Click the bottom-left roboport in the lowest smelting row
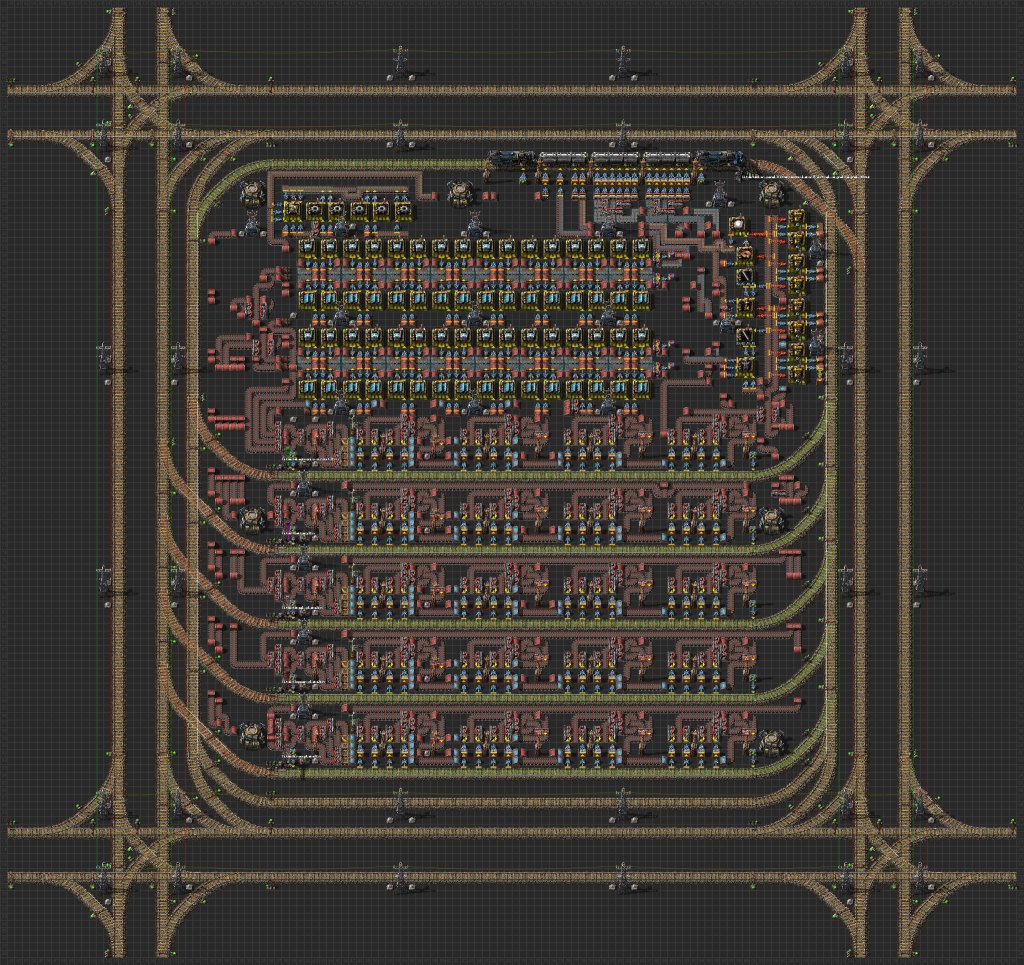The image size is (1024, 965). 251,735
